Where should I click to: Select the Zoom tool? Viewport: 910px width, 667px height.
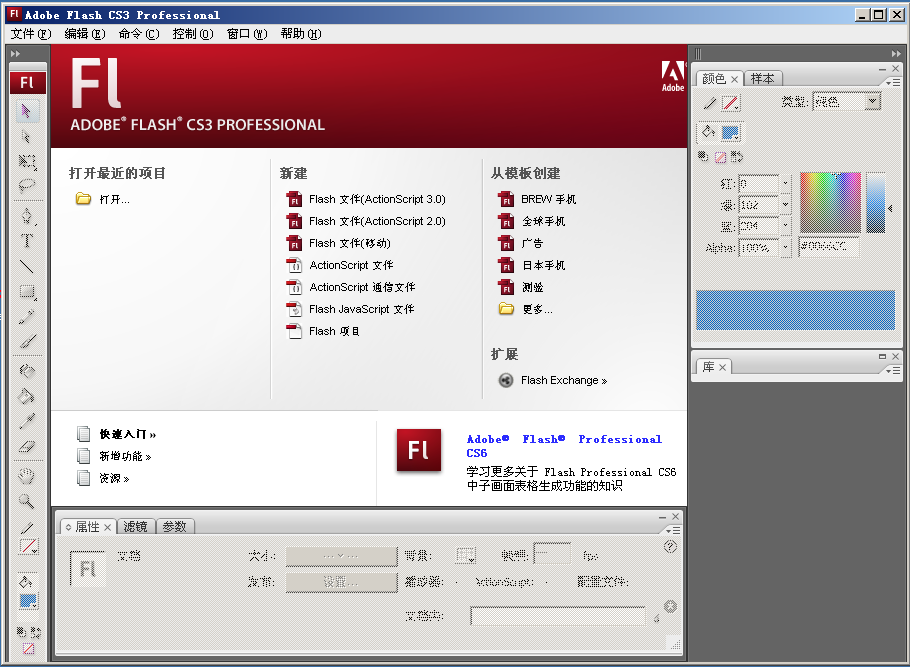[x=27, y=503]
